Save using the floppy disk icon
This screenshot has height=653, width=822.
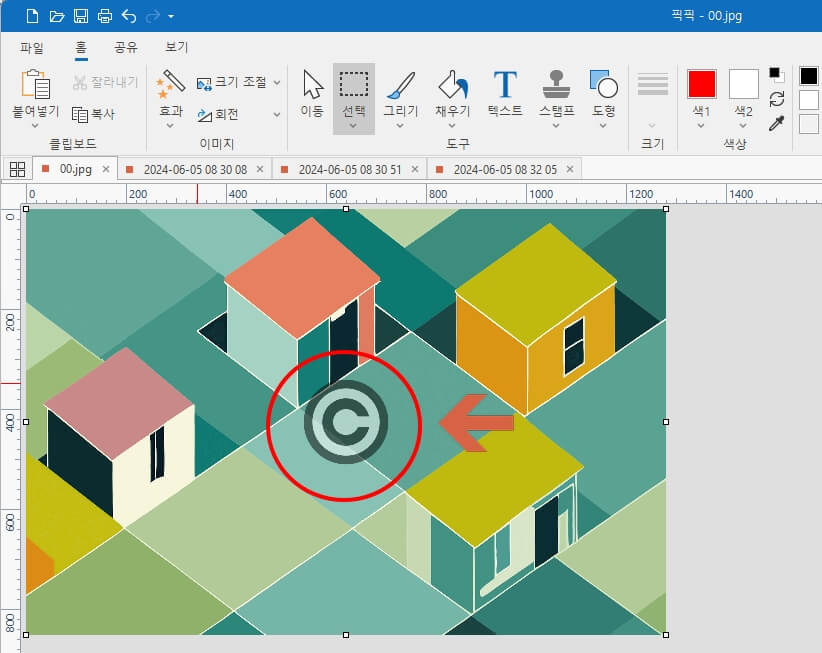81,16
